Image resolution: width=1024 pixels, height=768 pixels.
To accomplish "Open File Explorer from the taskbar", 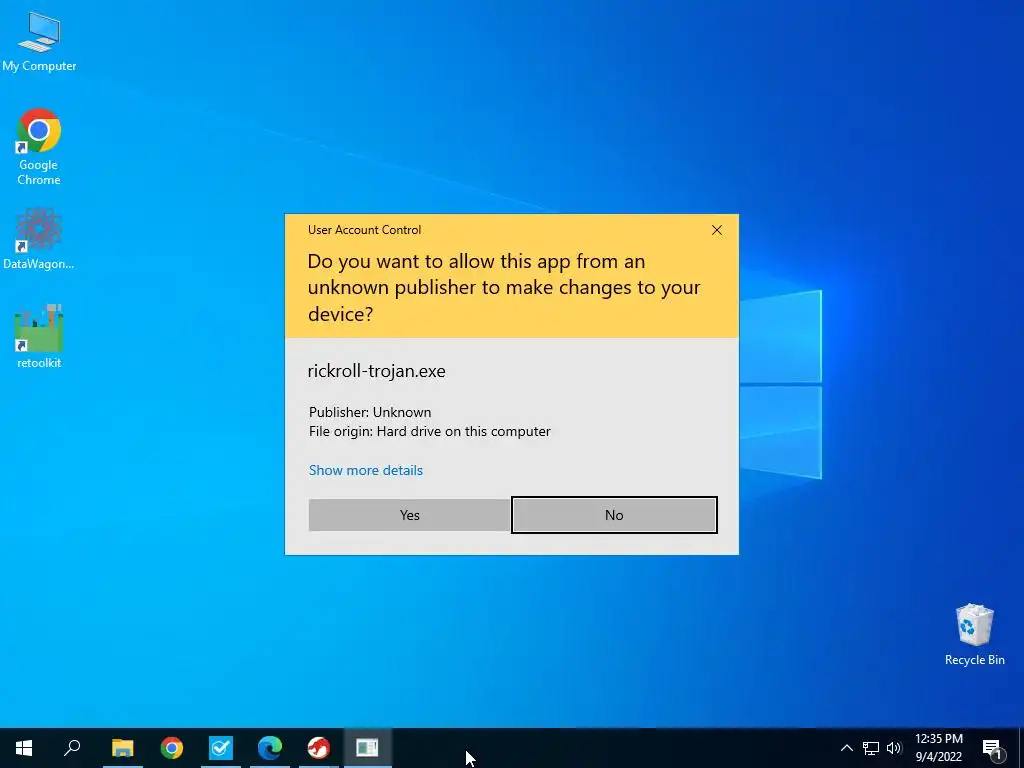I will (x=122, y=748).
